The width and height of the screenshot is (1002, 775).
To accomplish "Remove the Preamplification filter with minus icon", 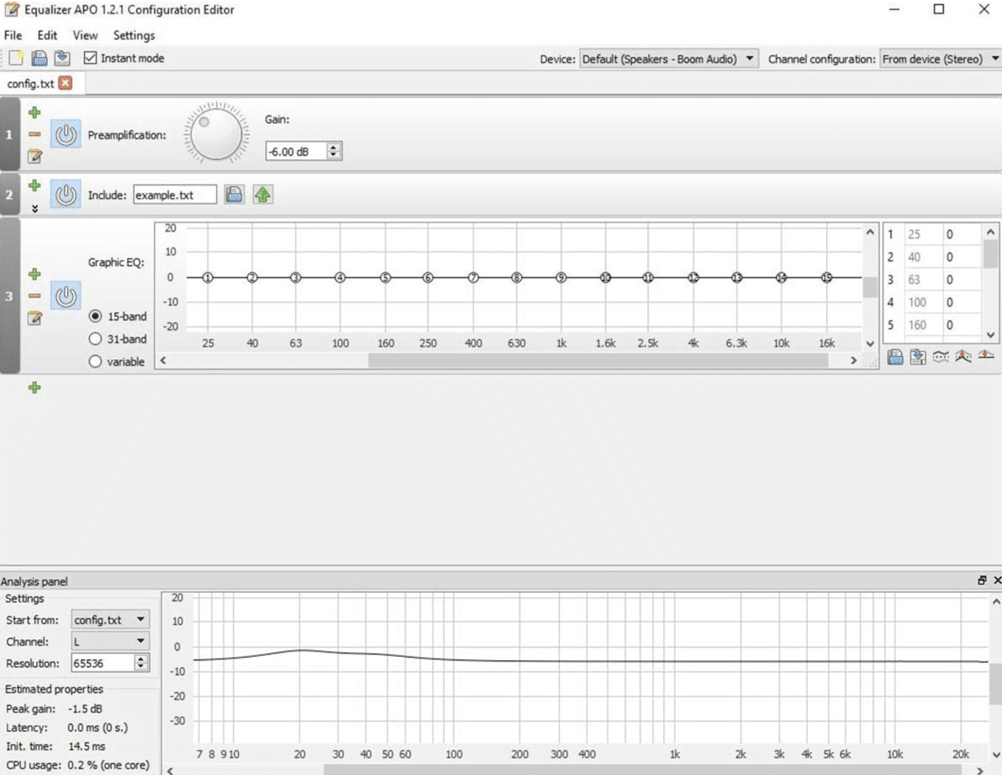I will tap(35, 134).
